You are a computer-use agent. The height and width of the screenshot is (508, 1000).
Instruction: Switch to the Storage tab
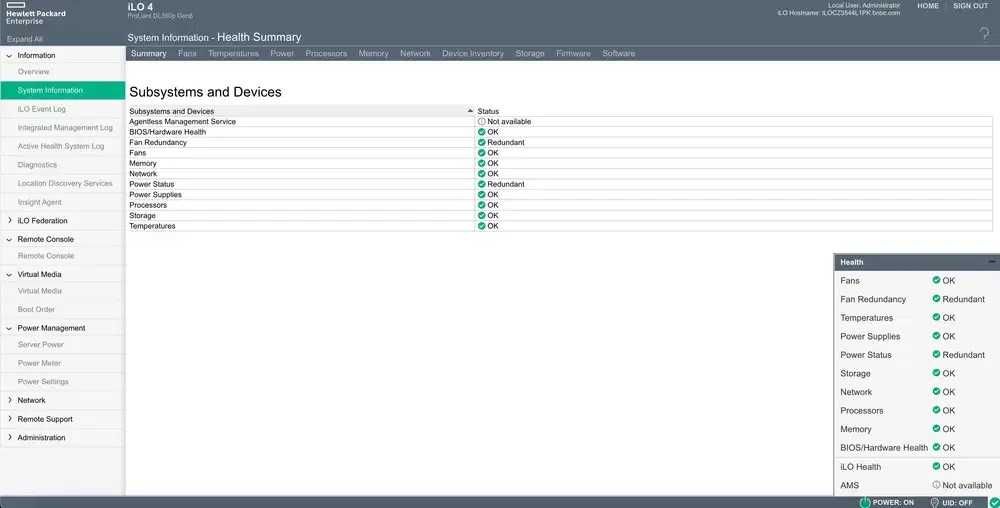(530, 54)
